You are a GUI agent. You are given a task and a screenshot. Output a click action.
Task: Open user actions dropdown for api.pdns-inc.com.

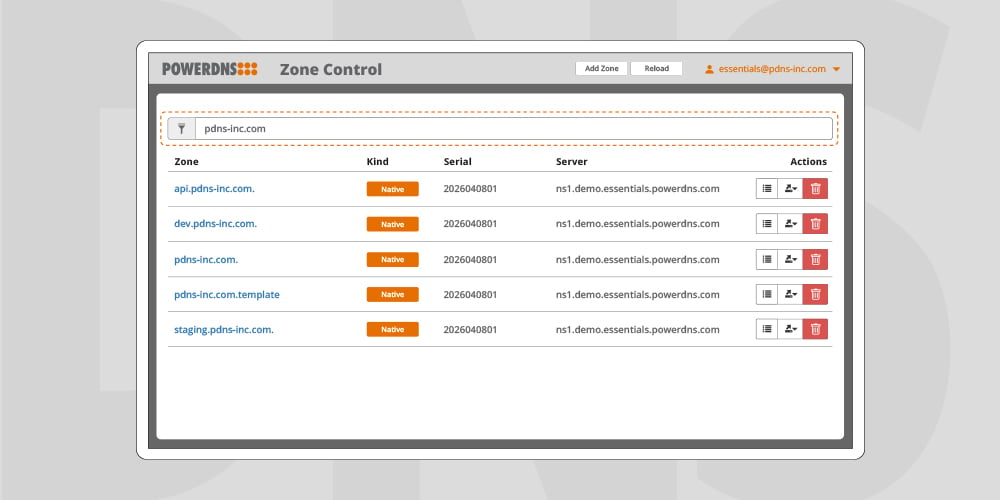click(x=790, y=189)
